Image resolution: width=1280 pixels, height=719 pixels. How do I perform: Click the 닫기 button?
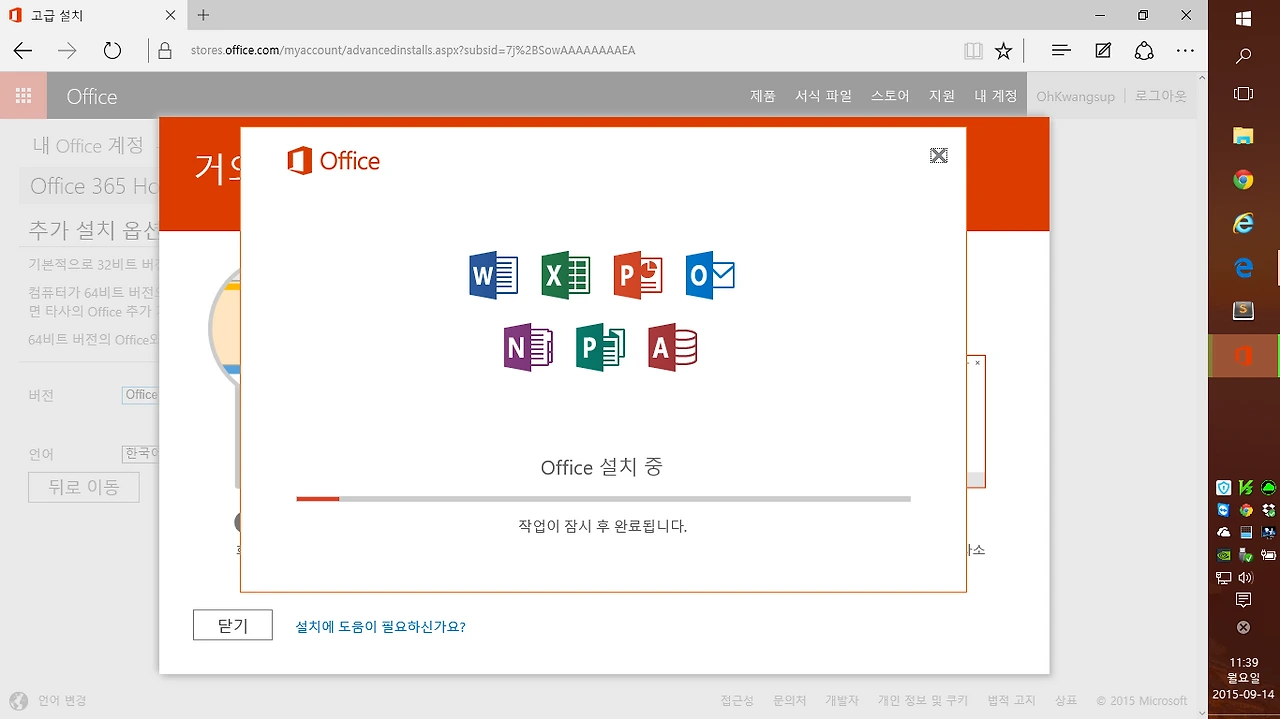click(232, 625)
